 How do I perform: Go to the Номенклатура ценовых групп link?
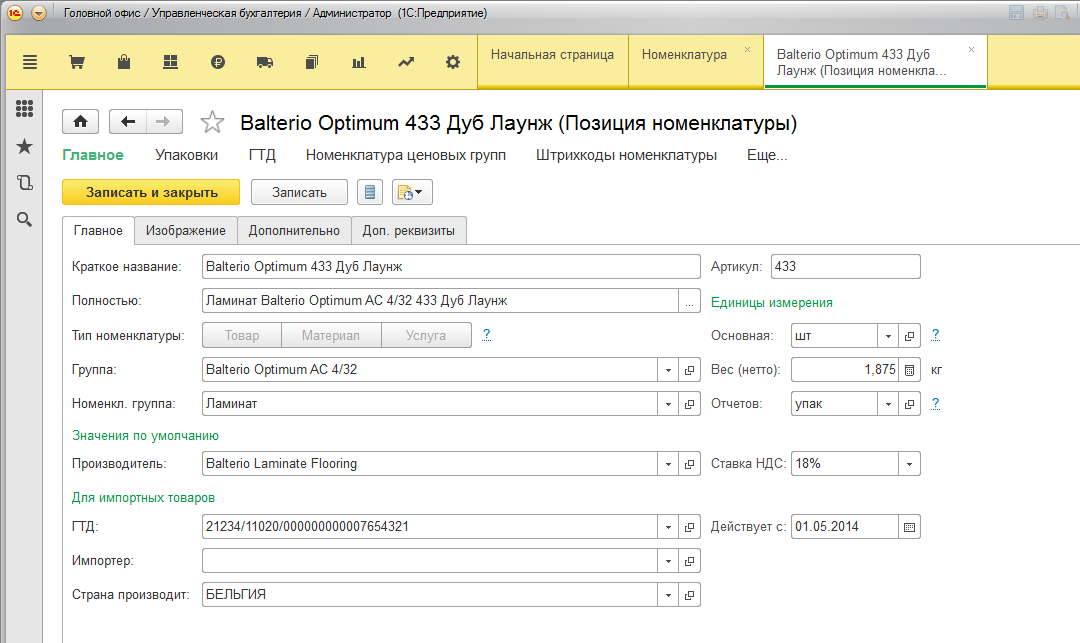(x=406, y=156)
